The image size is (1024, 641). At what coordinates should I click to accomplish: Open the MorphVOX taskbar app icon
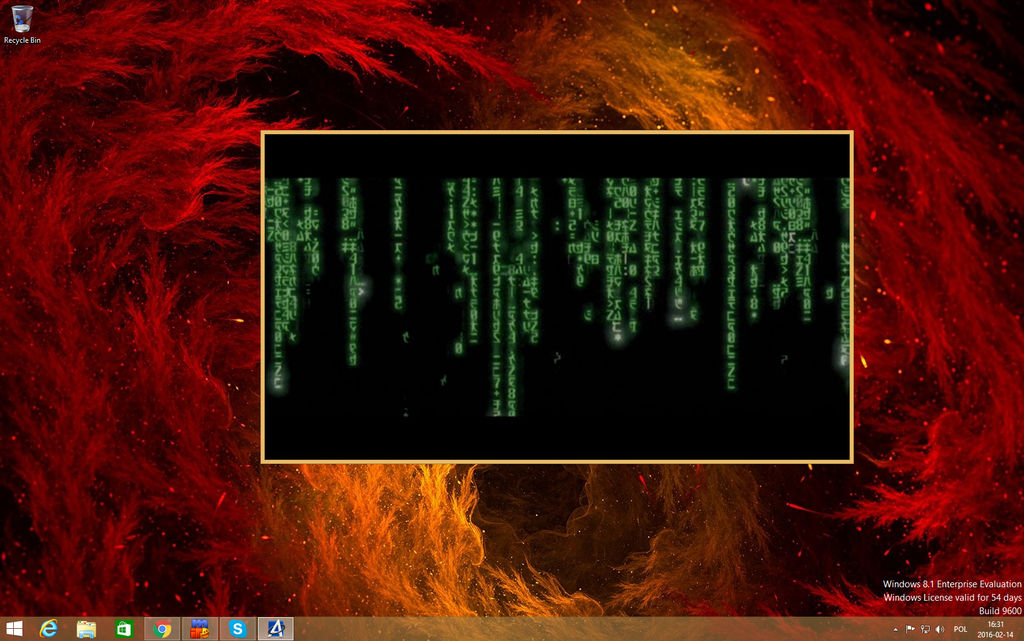point(200,629)
